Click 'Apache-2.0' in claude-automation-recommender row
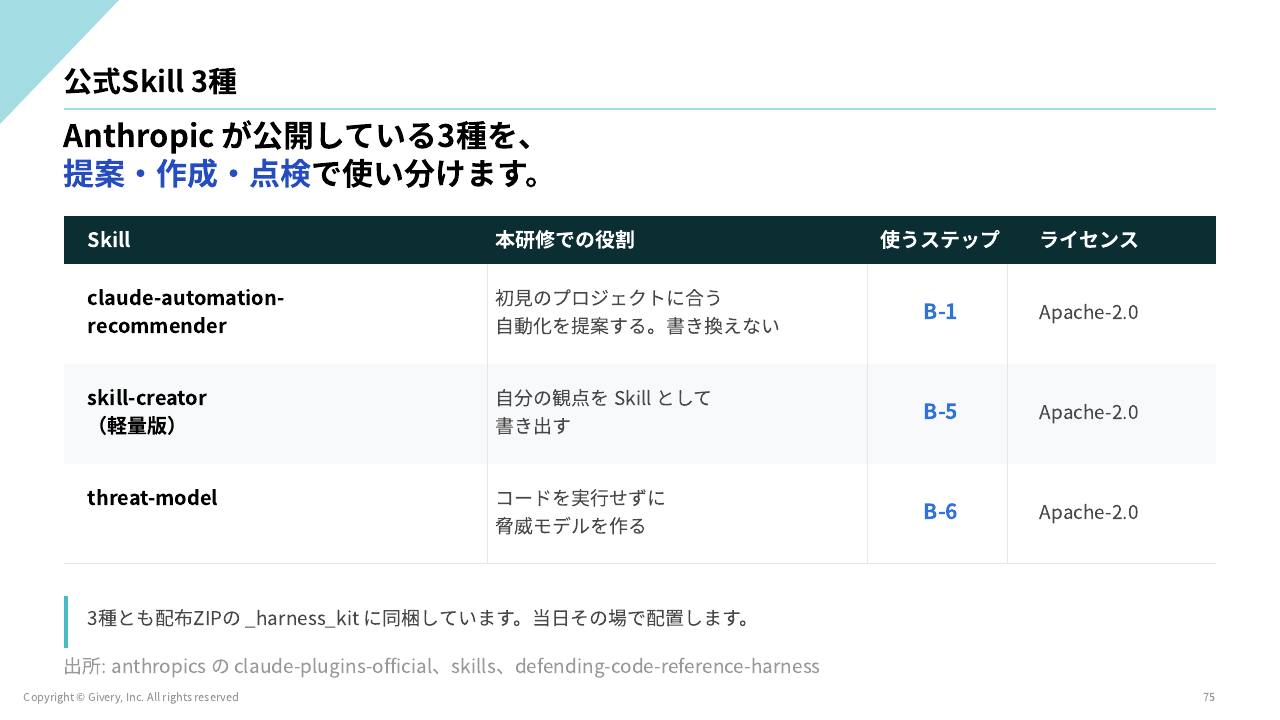The image size is (1280, 720). coord(1088,312)
